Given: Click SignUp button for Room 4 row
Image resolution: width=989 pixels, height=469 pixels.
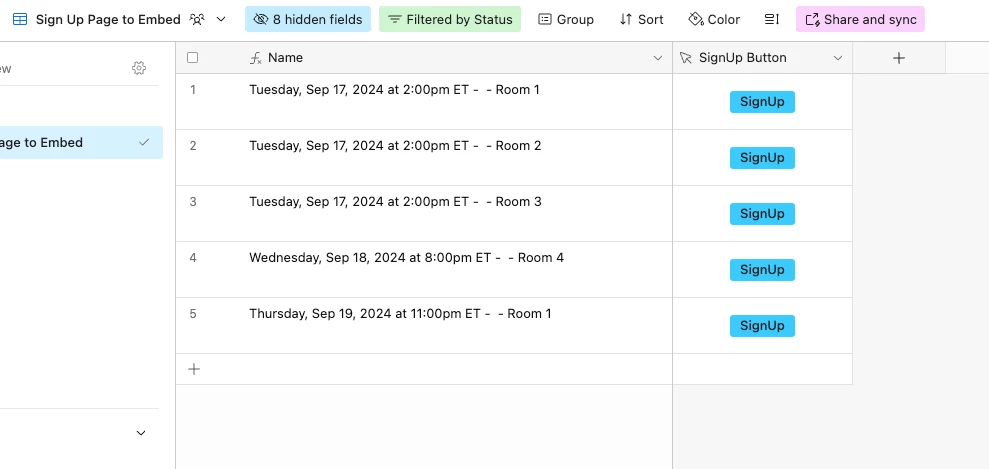Looking at the screenshot, I should pyautogui.click(x=762, y=270).
